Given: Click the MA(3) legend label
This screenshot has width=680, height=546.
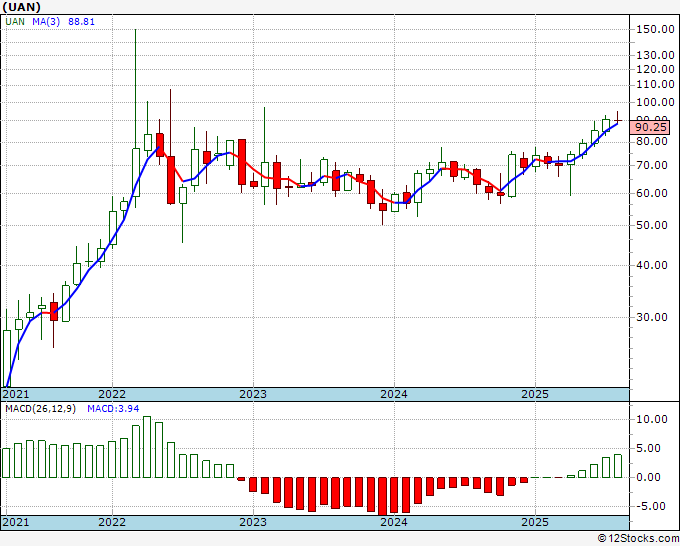Looking at the screenshot, I should pos(46,22).
